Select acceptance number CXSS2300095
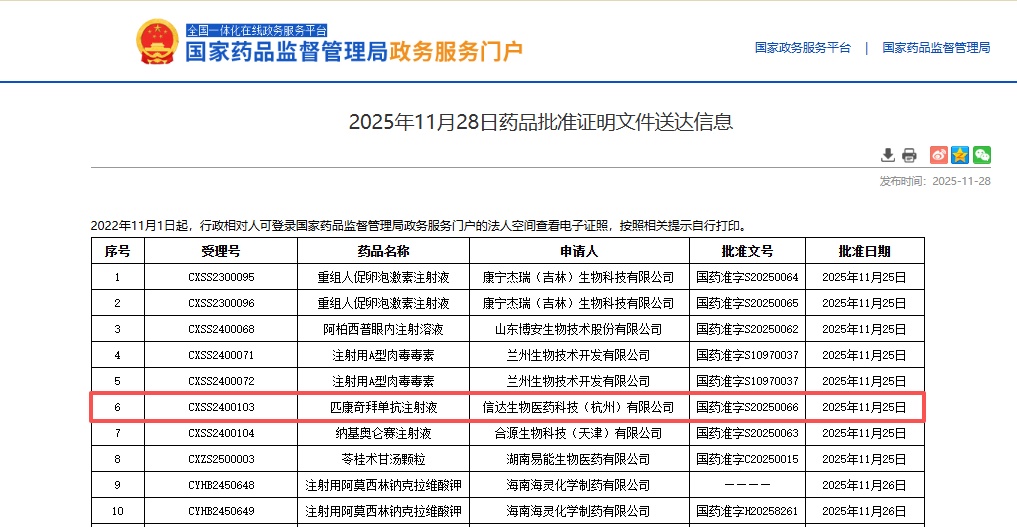 (221, 277)
